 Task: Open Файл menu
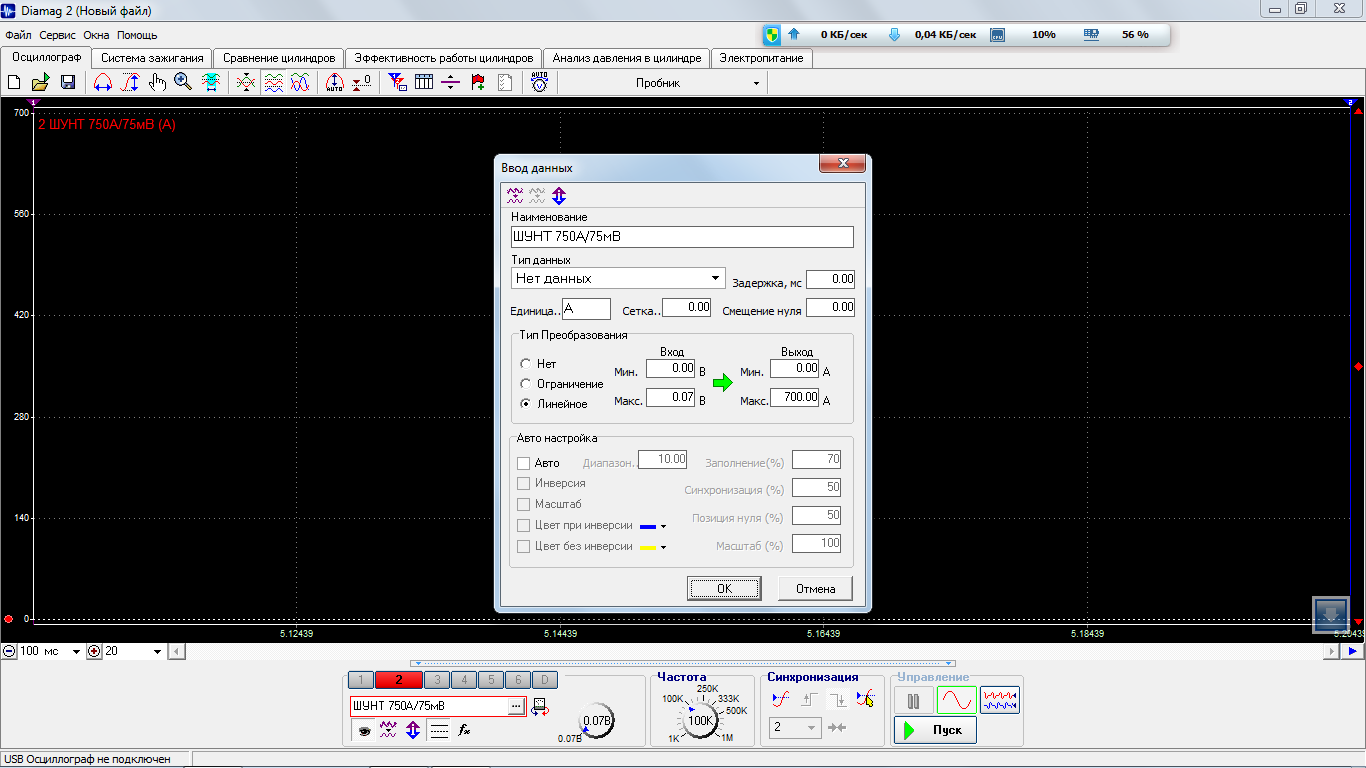(x=18, y=35)
